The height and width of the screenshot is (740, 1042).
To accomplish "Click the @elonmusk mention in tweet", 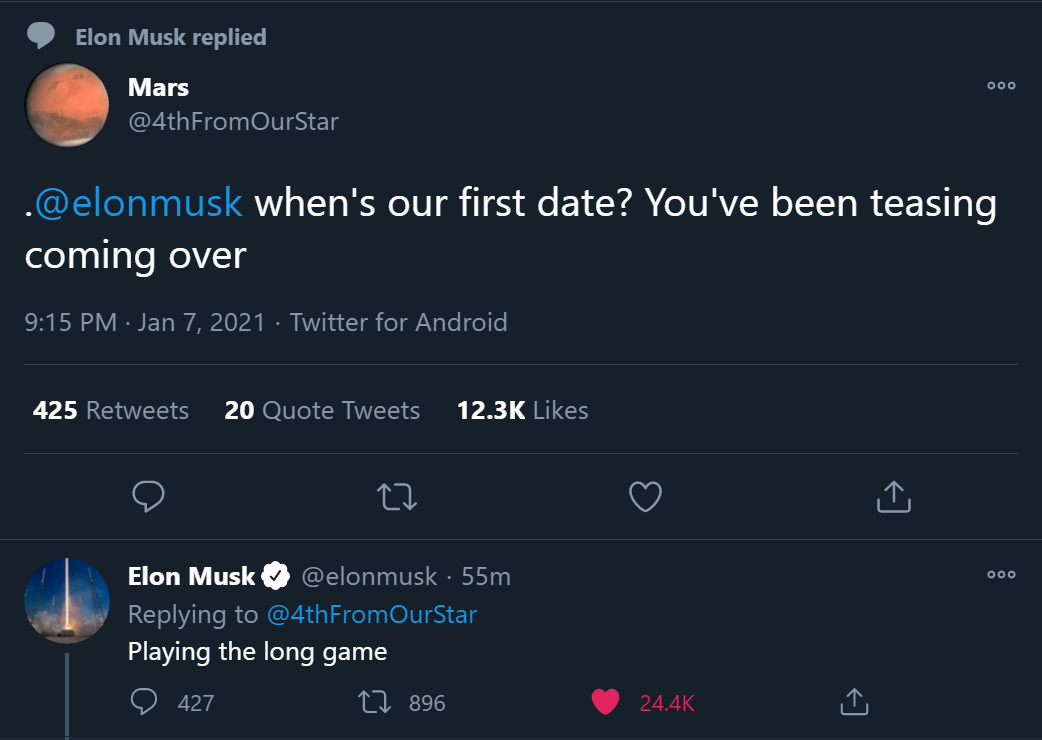I will (x=139, y=203).
